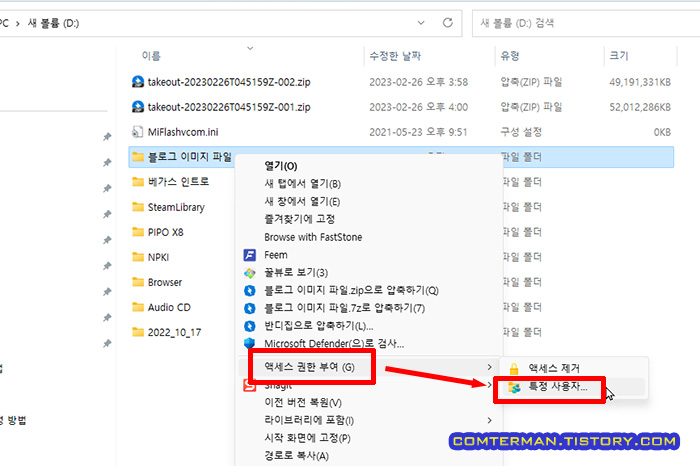Expand 라이브러리에 포함 submenu arrow

(489, 420)
